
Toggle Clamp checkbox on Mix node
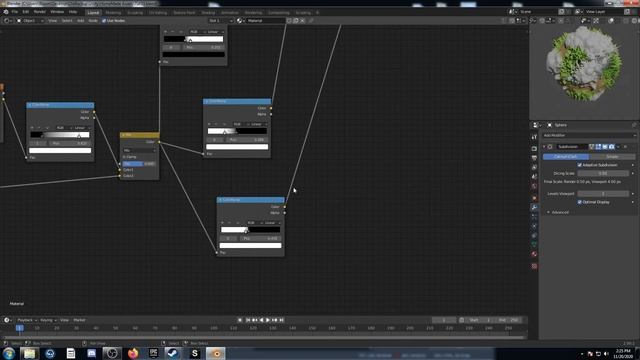click(x=124, y=157)
